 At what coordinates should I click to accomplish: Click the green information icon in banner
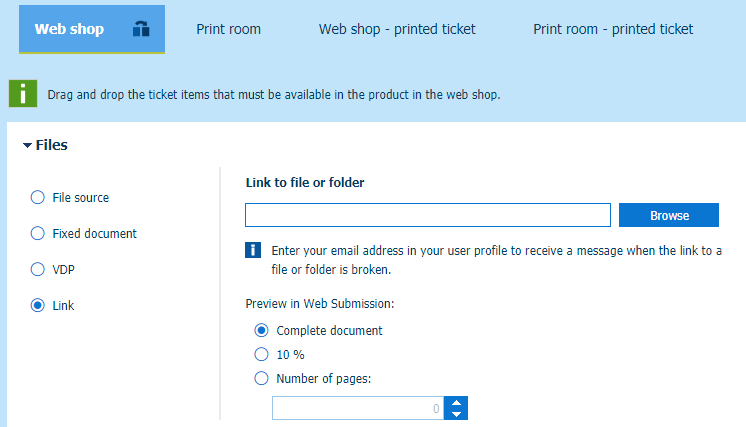point(23,94)
